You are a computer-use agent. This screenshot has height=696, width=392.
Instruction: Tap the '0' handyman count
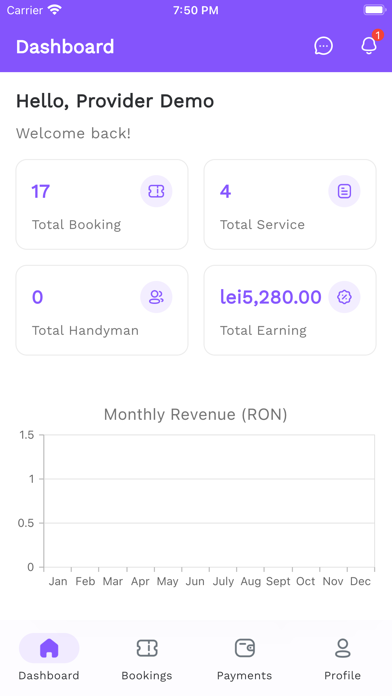tap(37, 297)
